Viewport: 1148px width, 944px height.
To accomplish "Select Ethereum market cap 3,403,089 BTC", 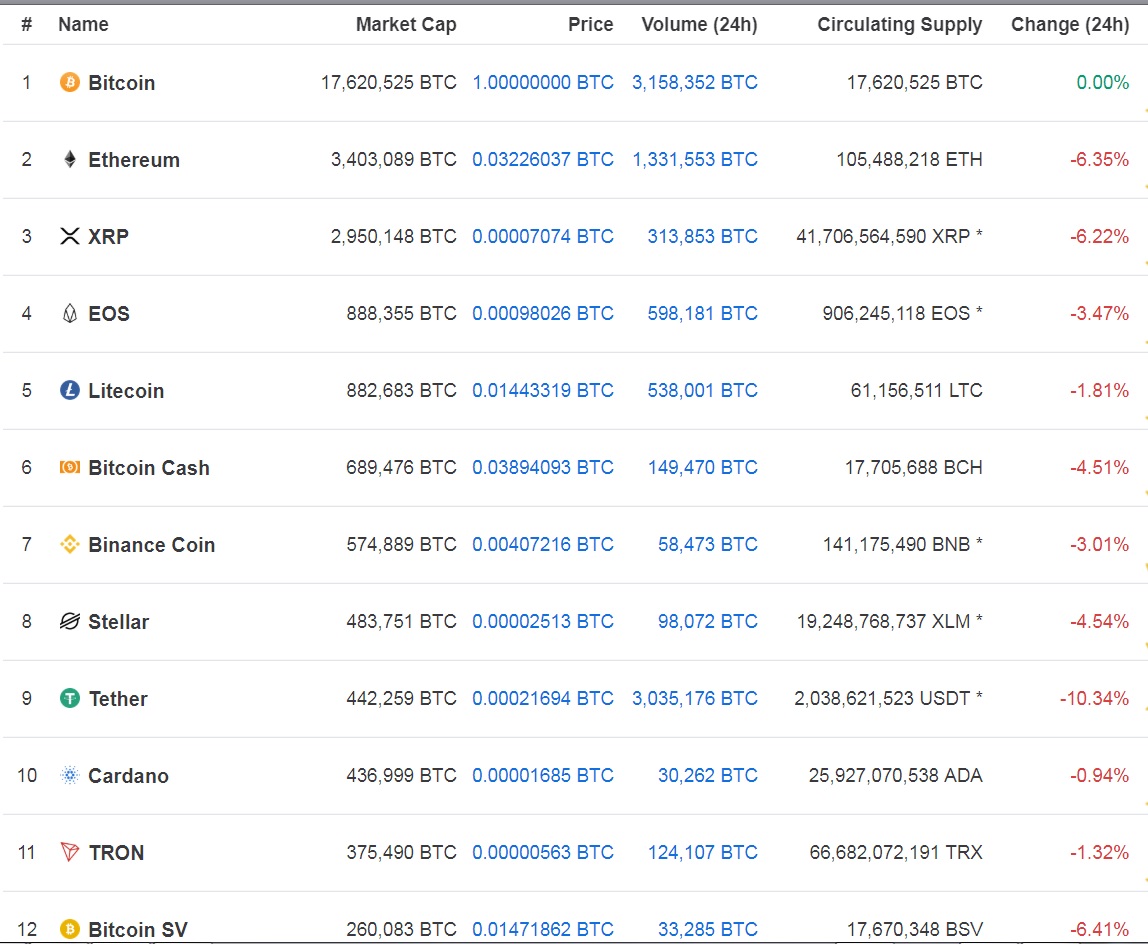I will [x=393, y=159].
